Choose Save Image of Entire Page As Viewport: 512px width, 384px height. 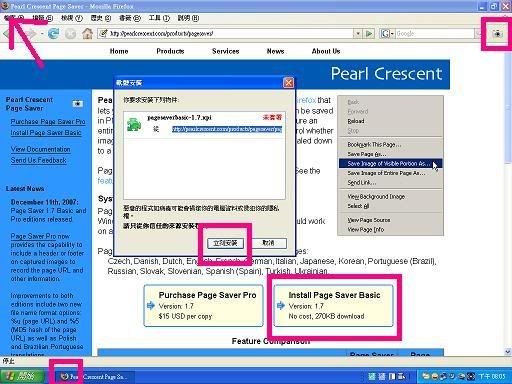pyautogui.click(x=386, y=173)
